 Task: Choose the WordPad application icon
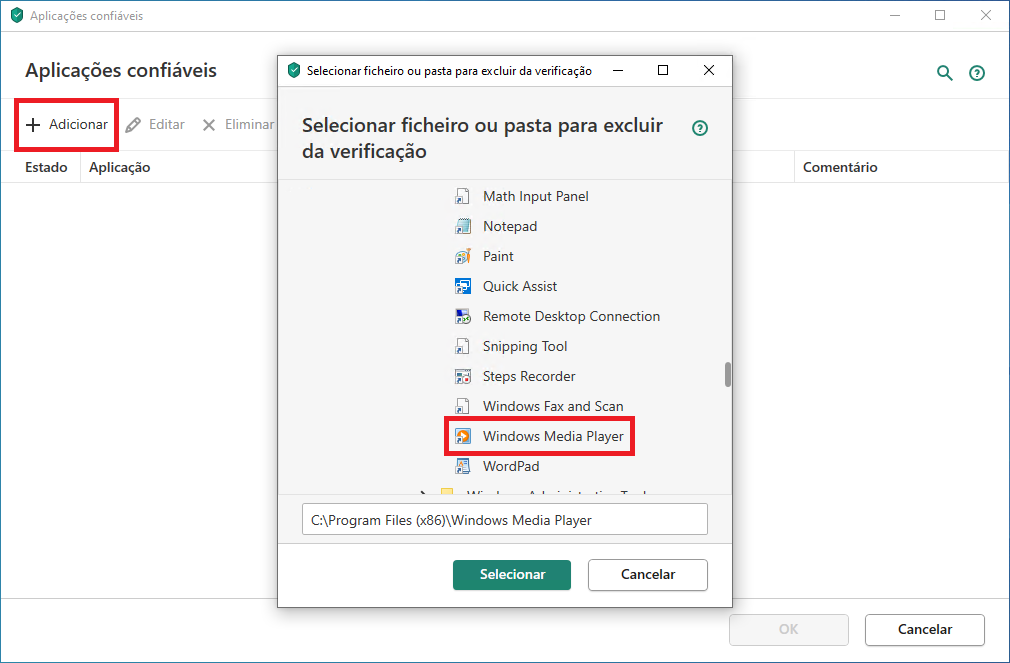(462, 466)
